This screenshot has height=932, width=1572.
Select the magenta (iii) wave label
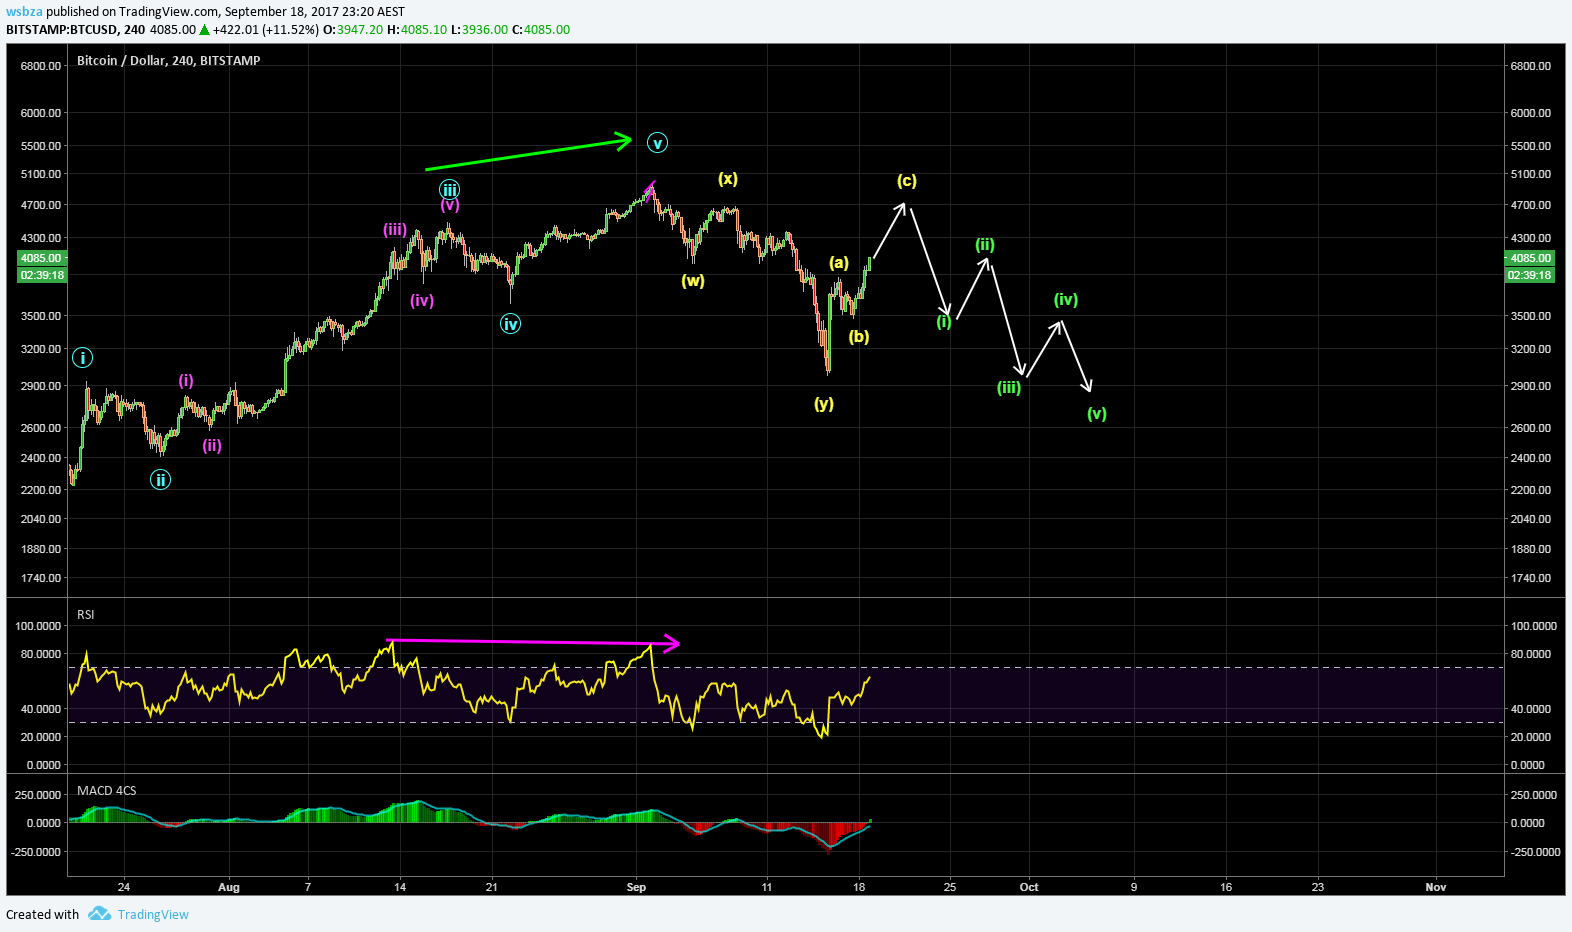[x=395, y=229]
